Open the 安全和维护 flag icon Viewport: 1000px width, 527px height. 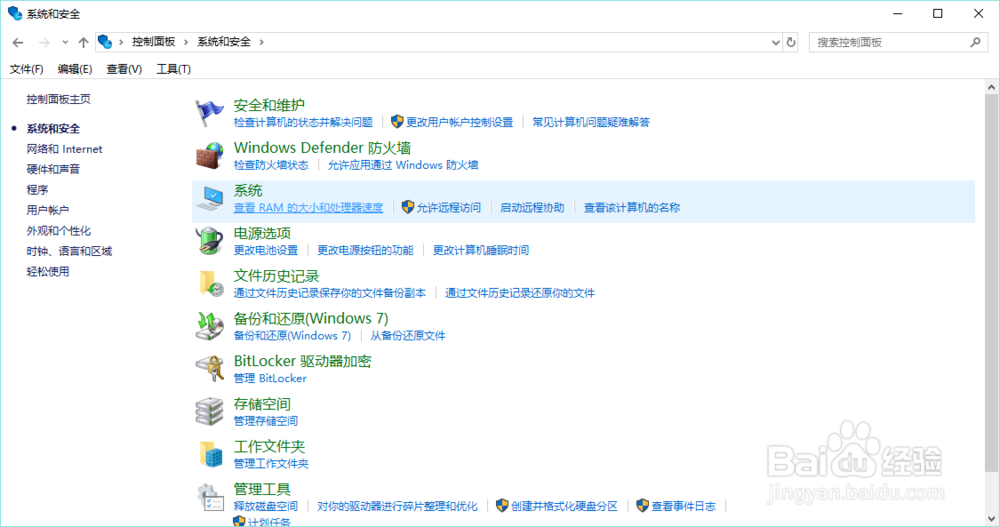click(x=209, y=113)
